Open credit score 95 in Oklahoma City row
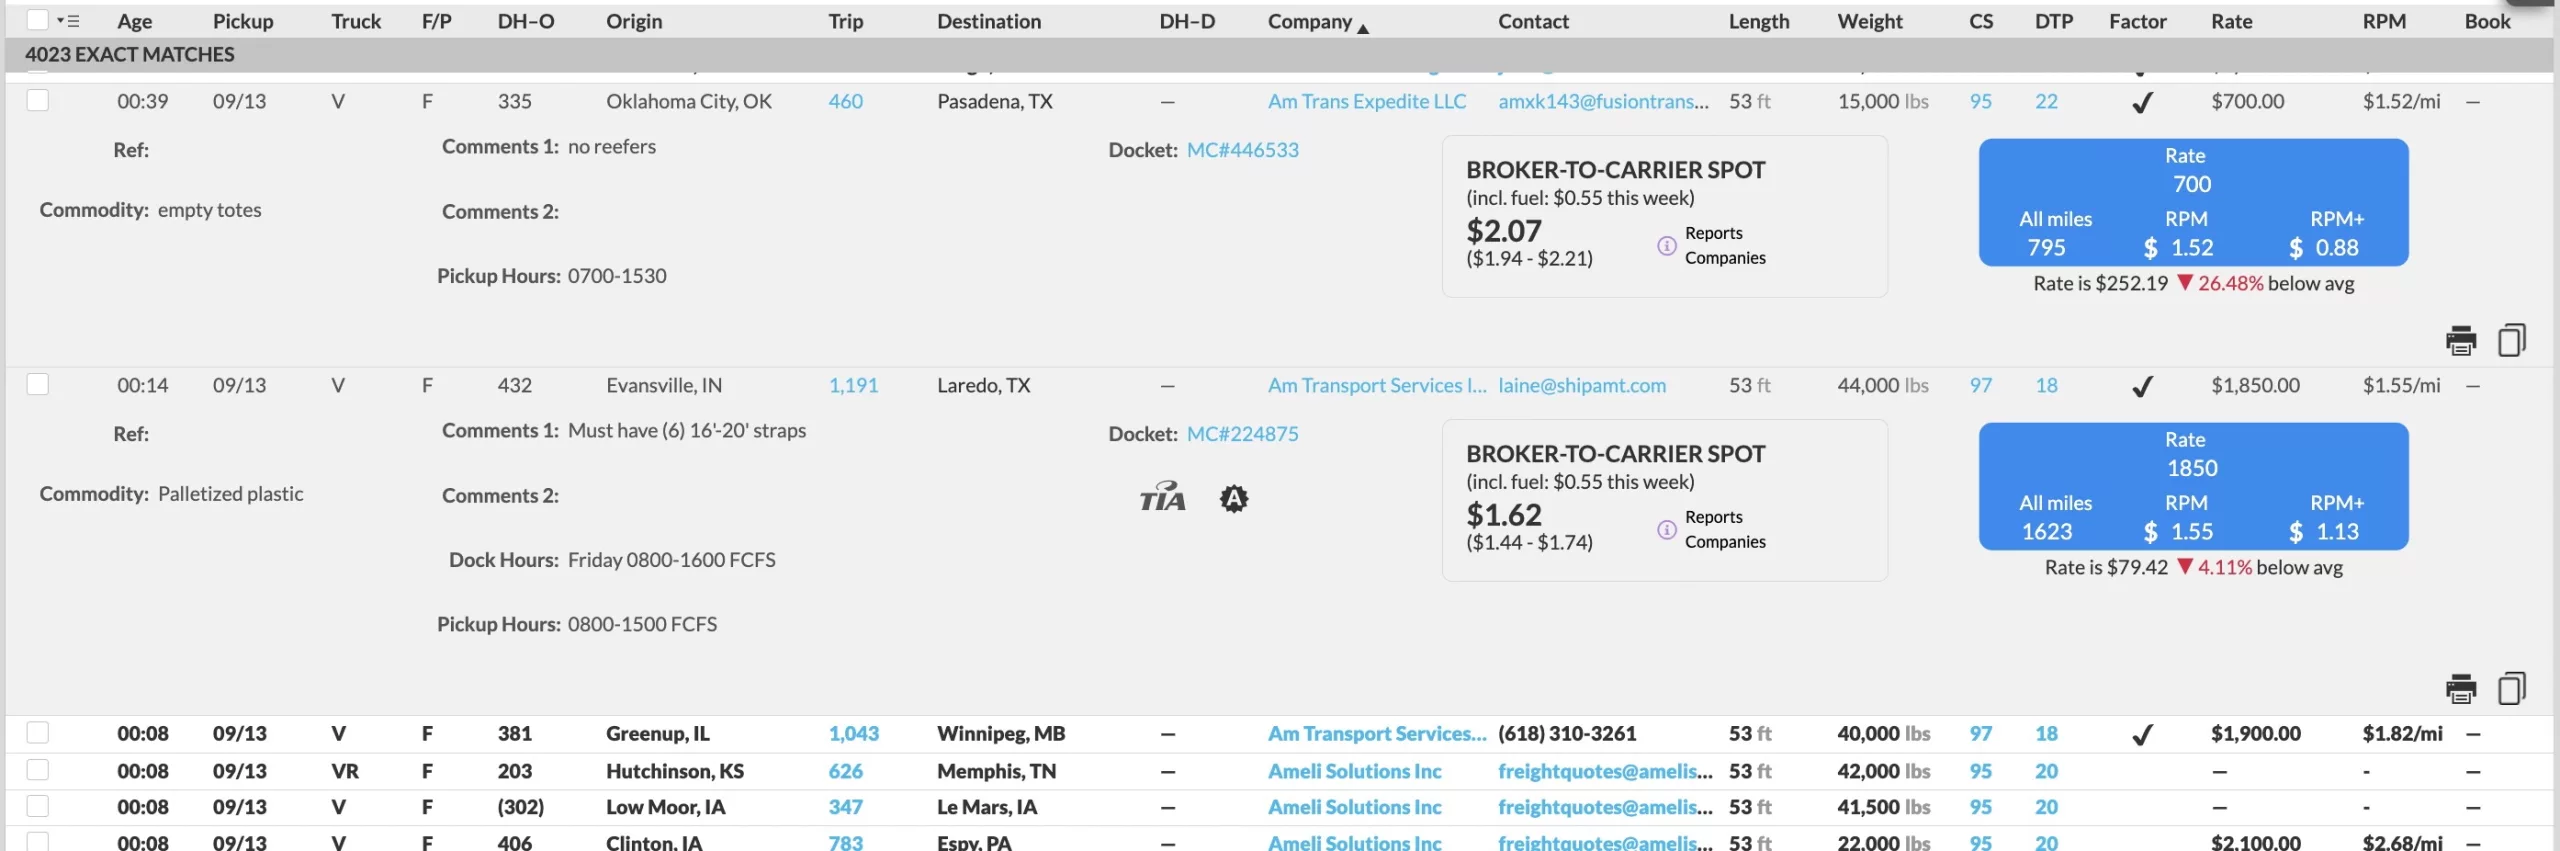Image resolution: width=2560 pixels, height=851 pixels. tap(1980, 101)
